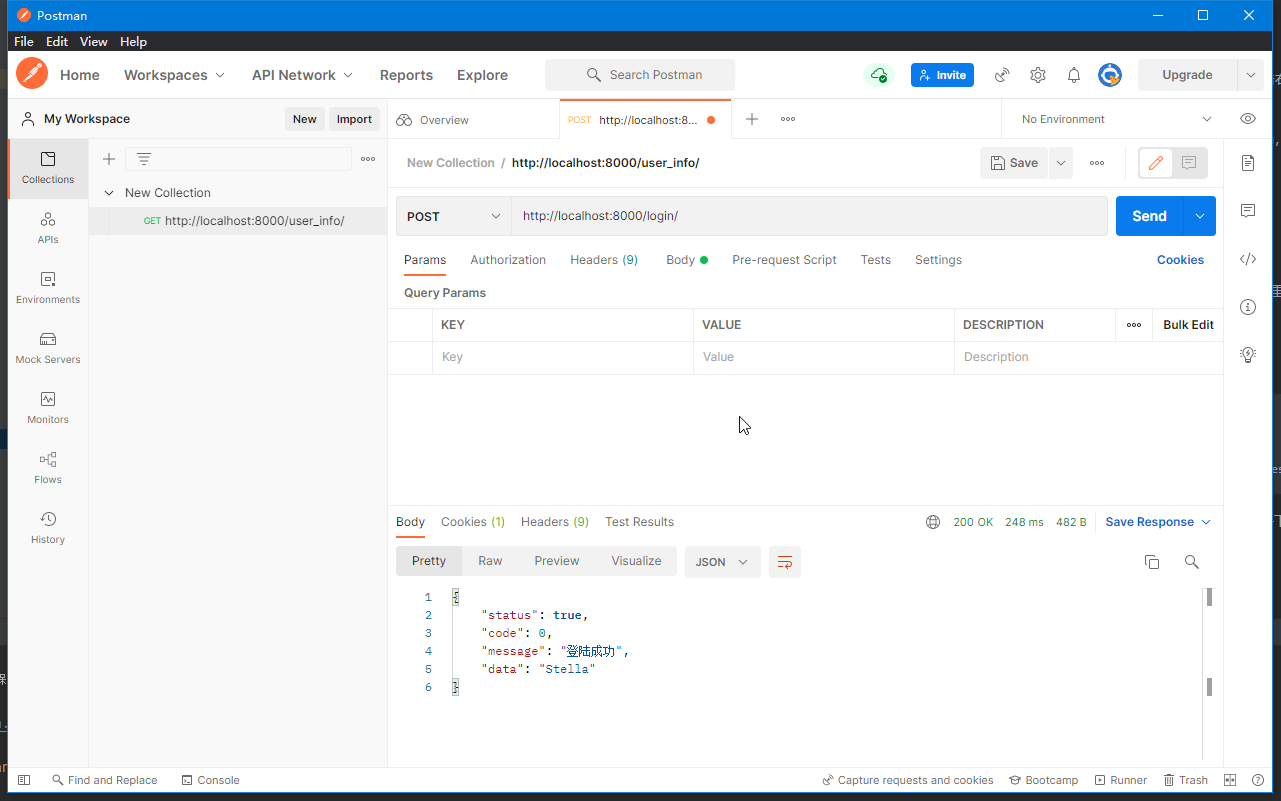Open the Edit menu
Image resolution: width=1281 pixels, height=801 pixels.
pos(57,42)
